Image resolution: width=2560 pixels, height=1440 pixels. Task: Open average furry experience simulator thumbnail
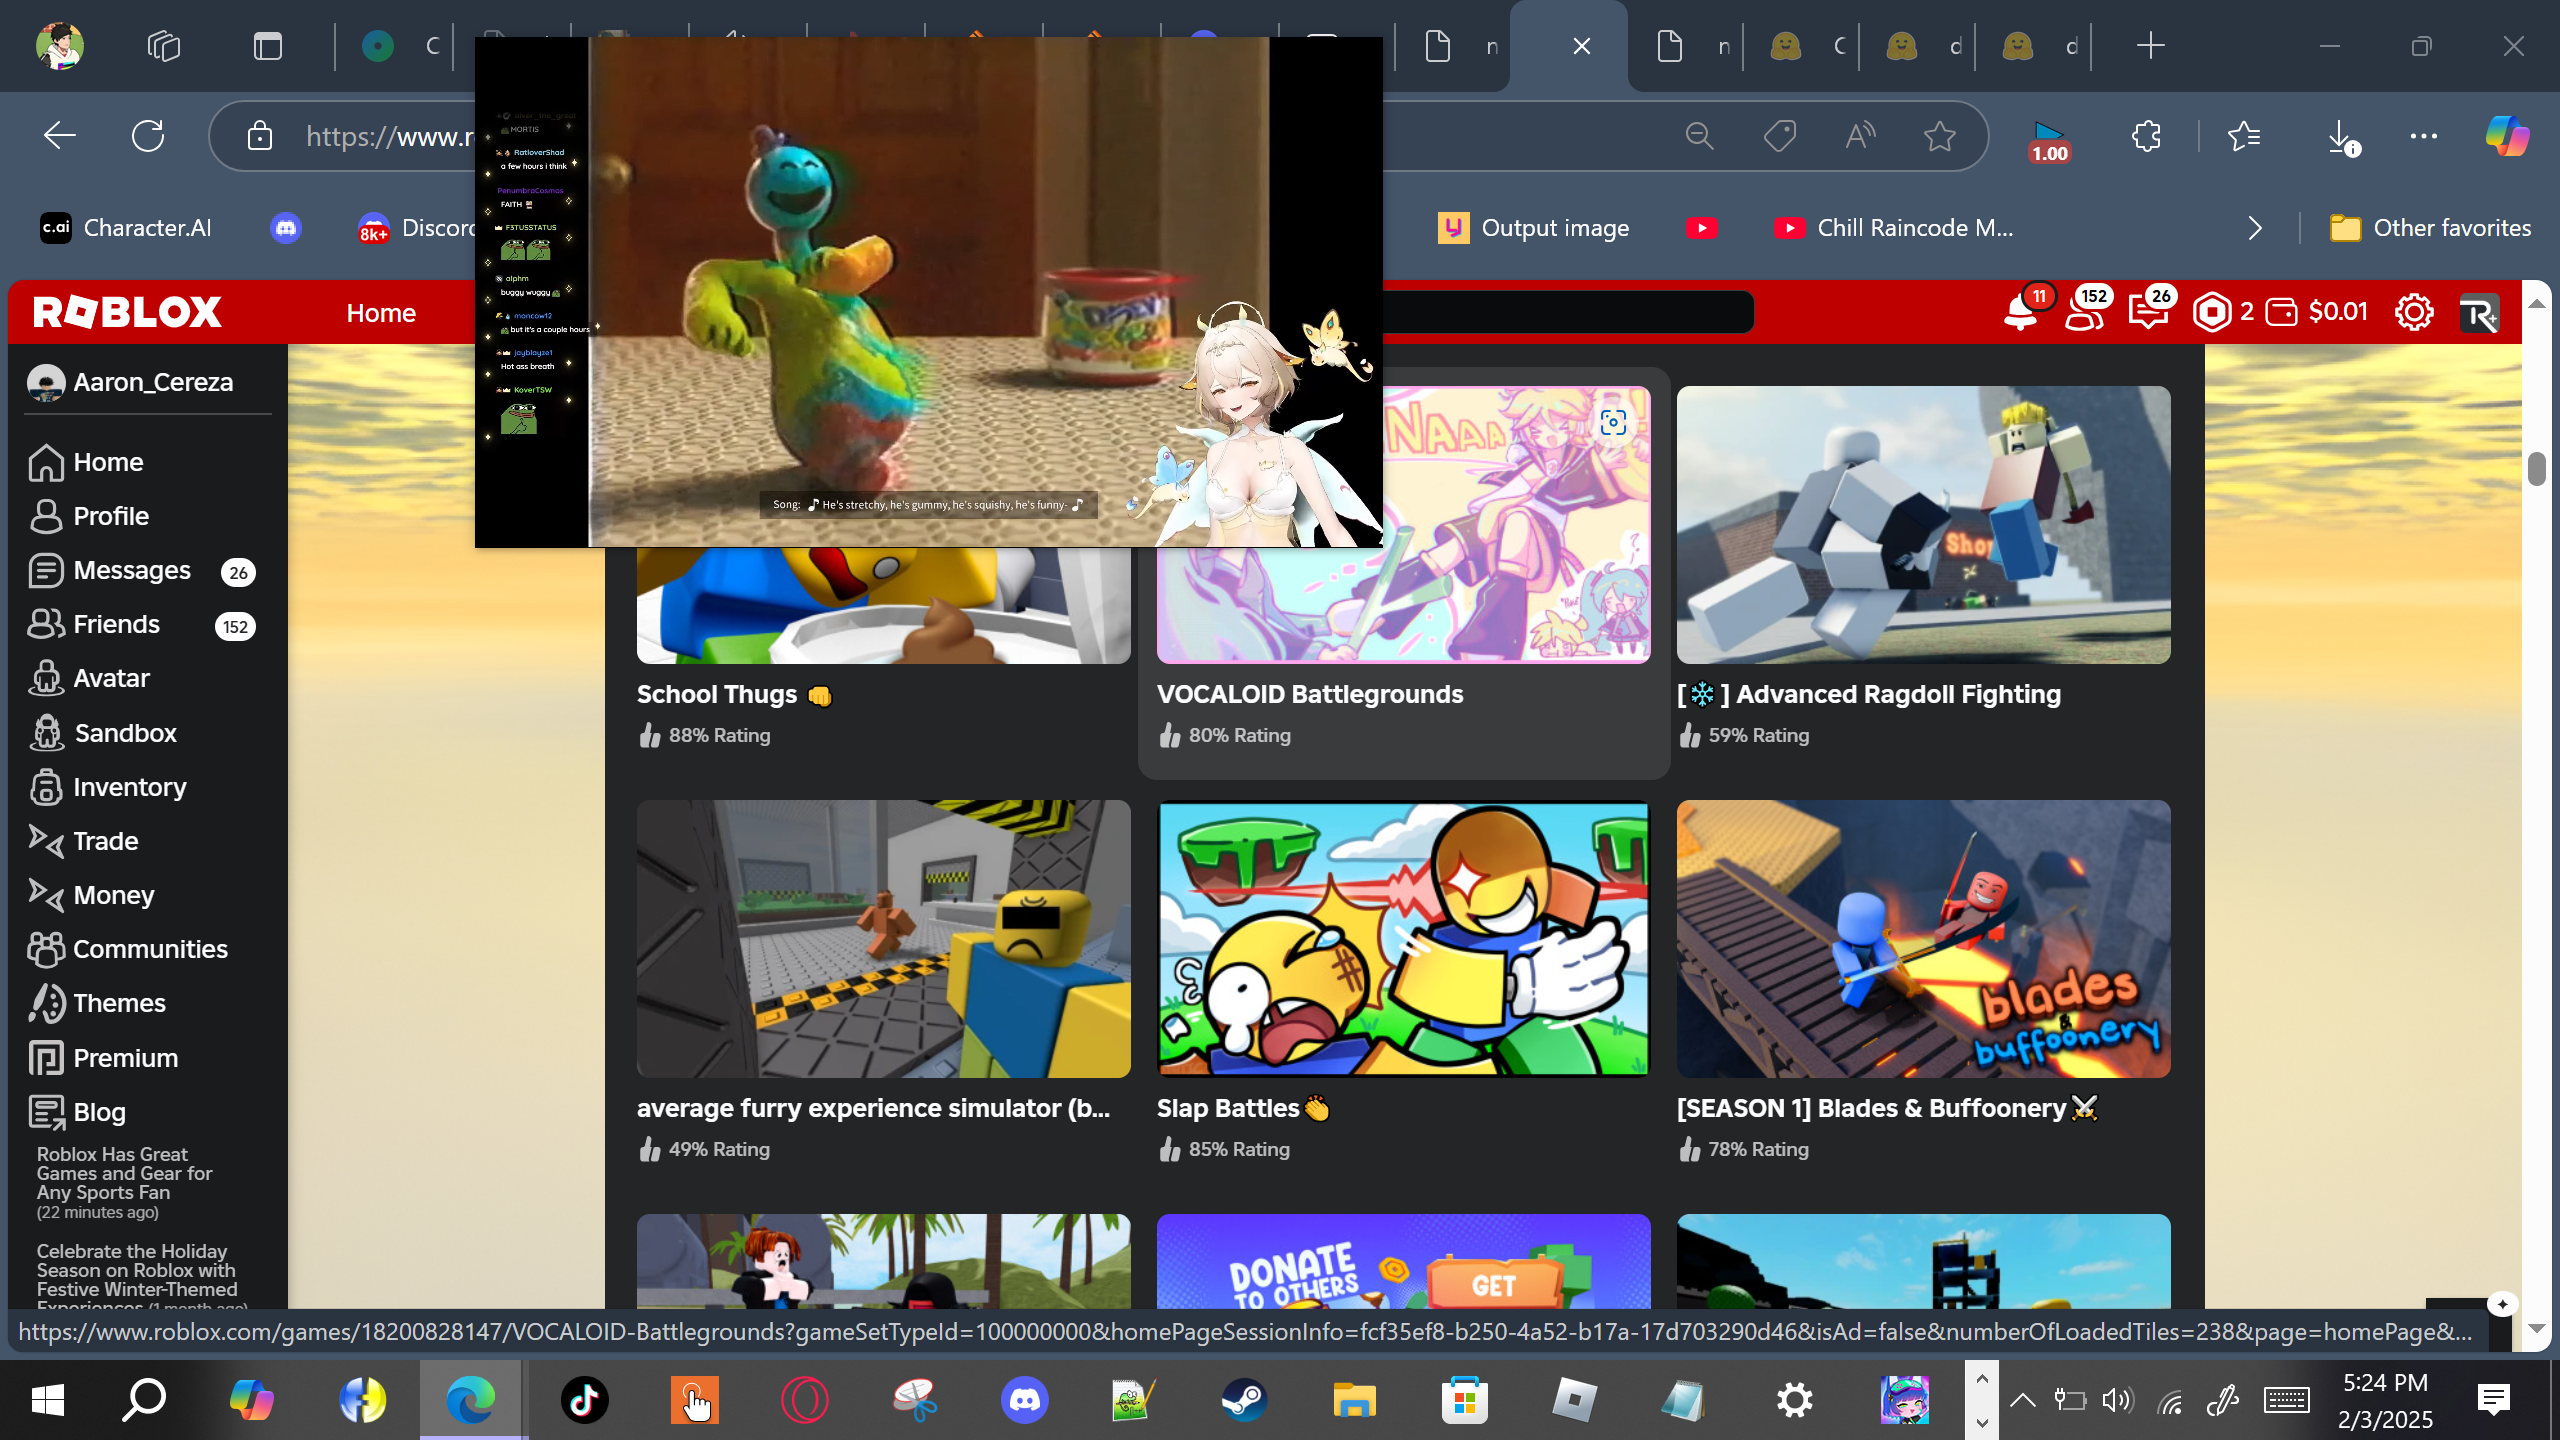tap(883, 938)
